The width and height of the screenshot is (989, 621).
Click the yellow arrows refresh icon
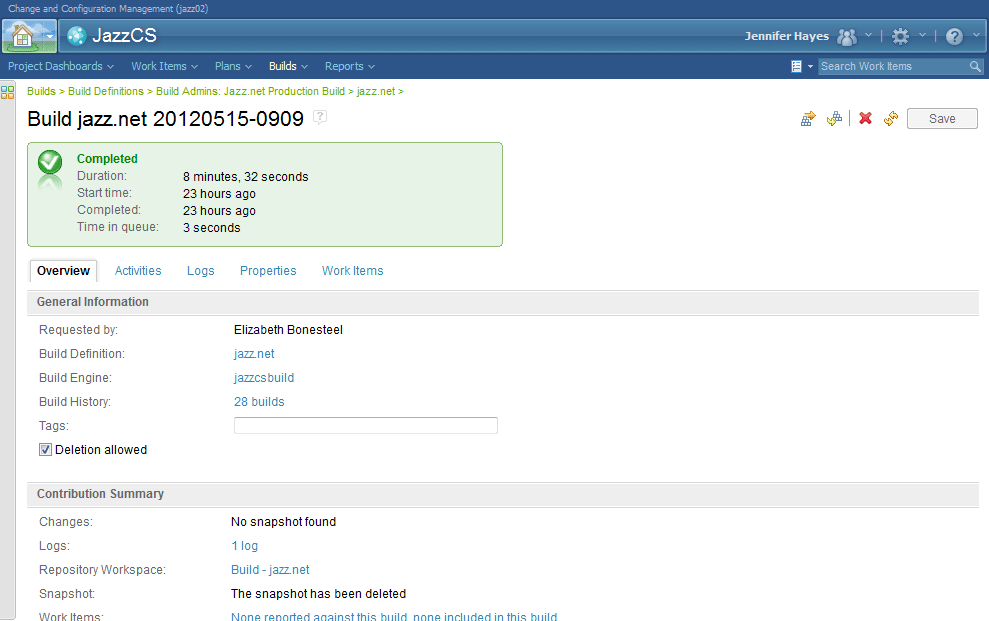tap(891, 119)
